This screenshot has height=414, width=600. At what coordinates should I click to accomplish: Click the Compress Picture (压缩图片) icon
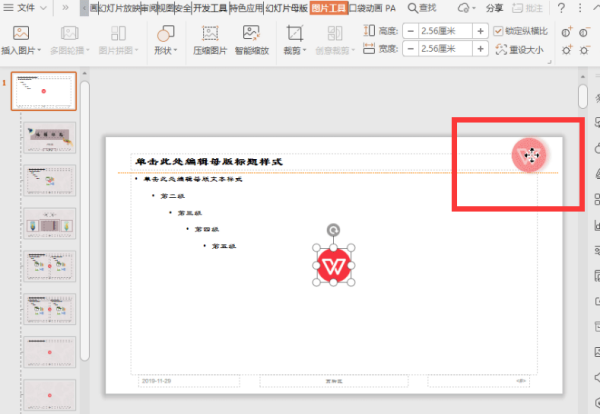(210, 33)
